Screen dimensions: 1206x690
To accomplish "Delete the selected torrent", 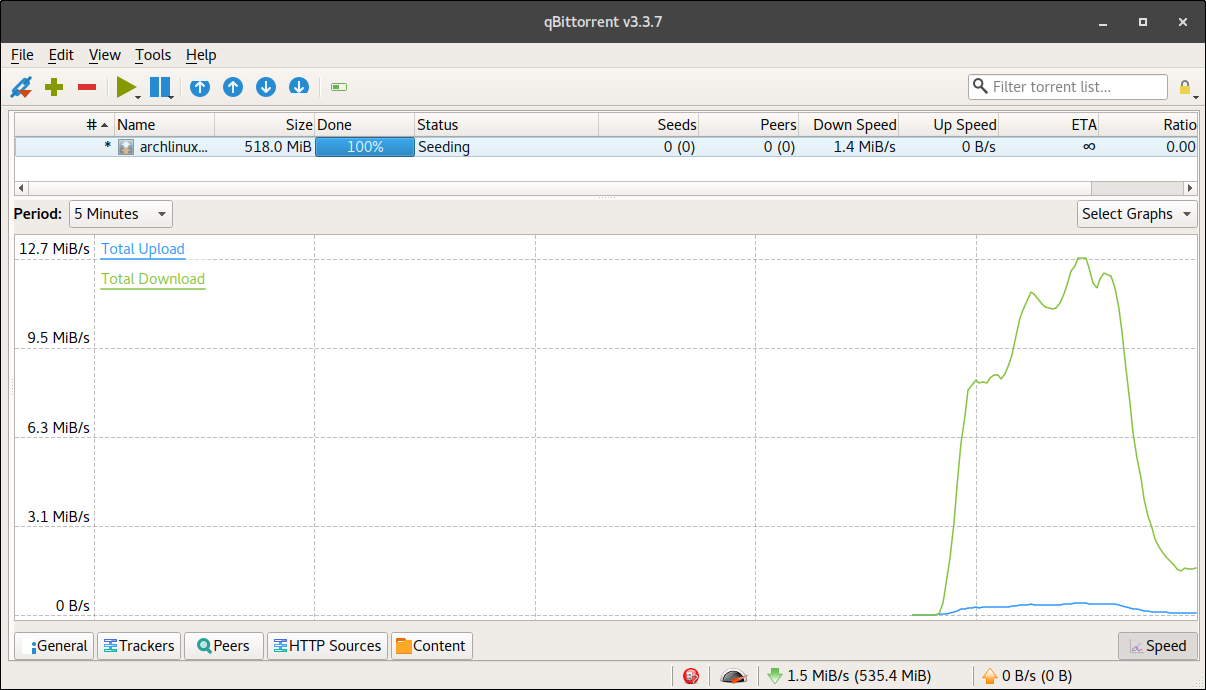I will click(x=86, y=87).
